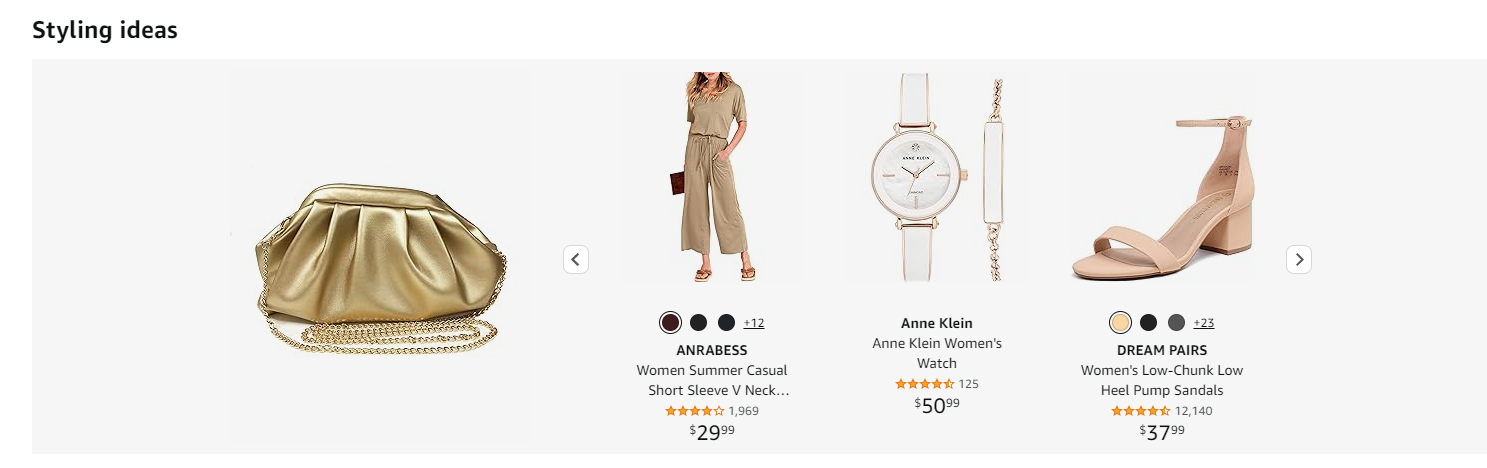1487x468 pixels.
Task: Click the nude block heel sandal image
Action: (1162, 197)
